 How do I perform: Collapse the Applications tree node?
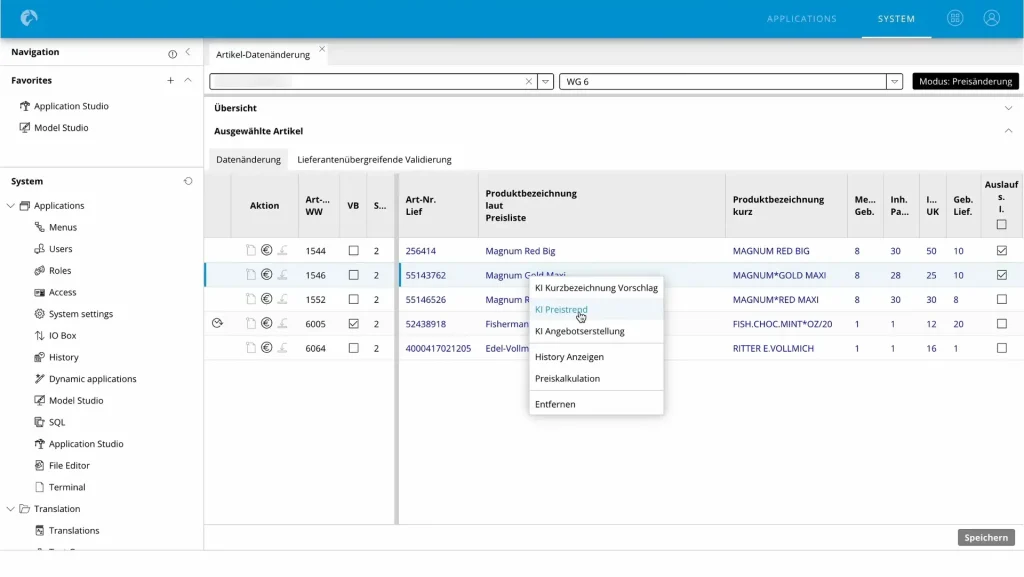pos(10,206)
